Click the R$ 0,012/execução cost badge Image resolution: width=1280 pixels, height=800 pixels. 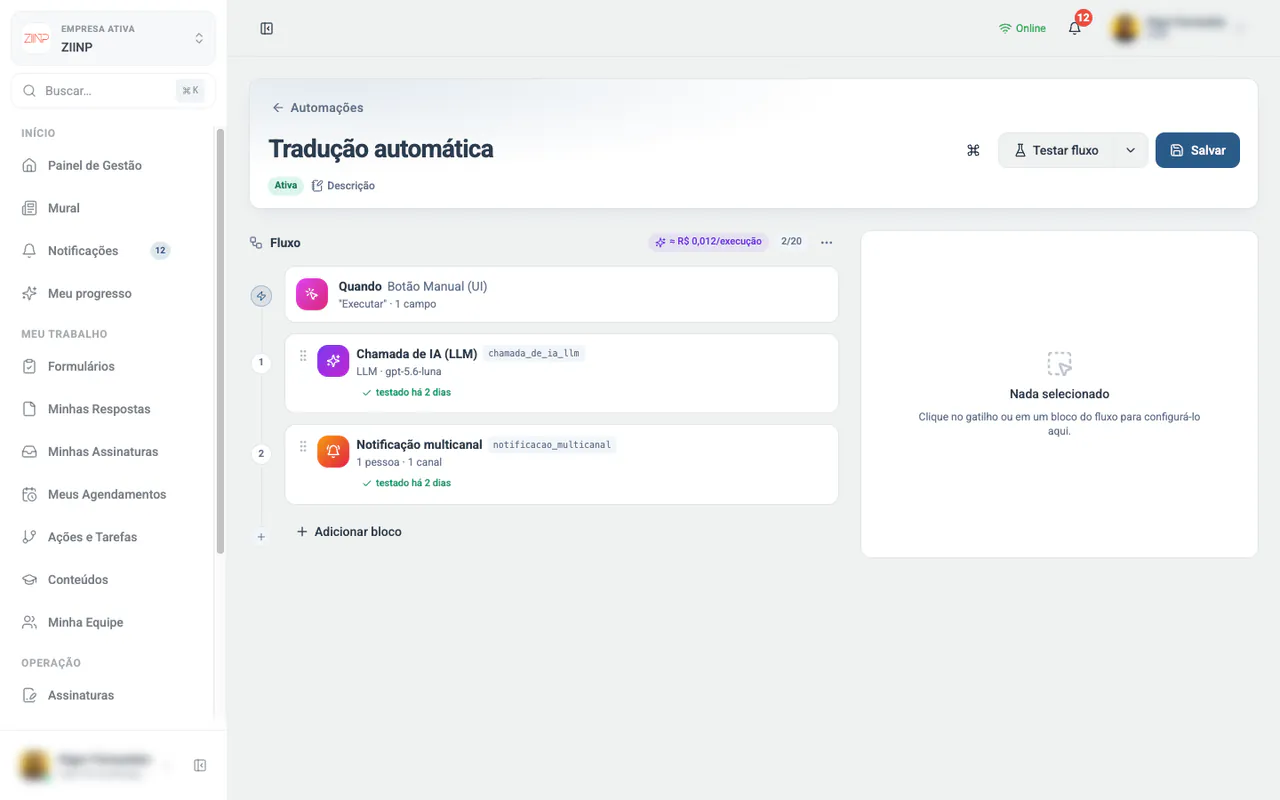point(708,242)
